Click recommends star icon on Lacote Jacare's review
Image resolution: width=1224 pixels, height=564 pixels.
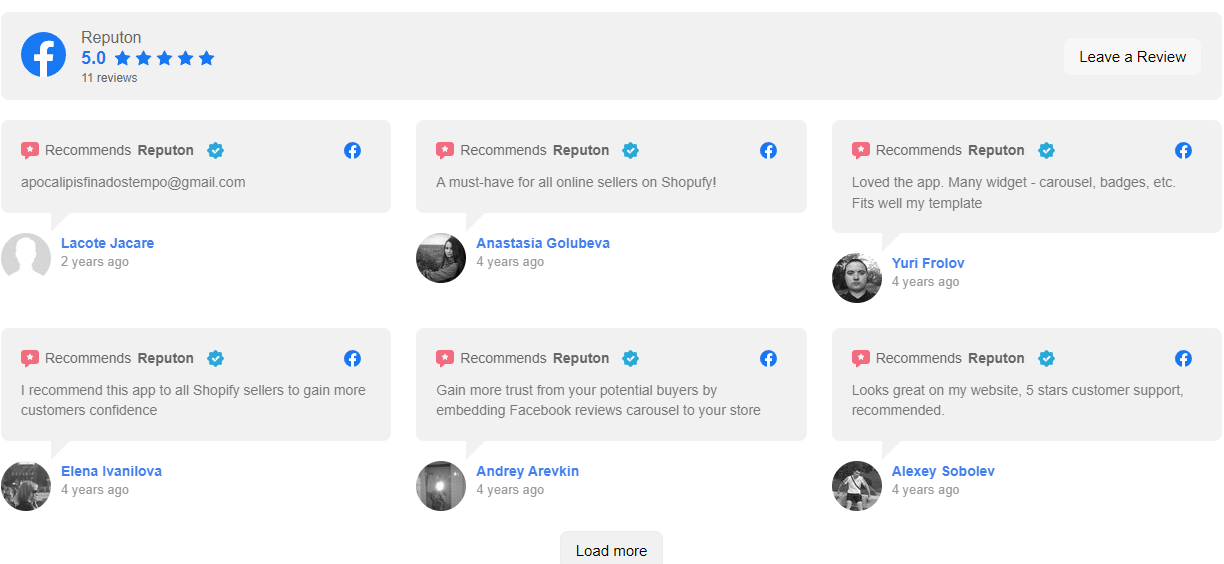point(30,150)
